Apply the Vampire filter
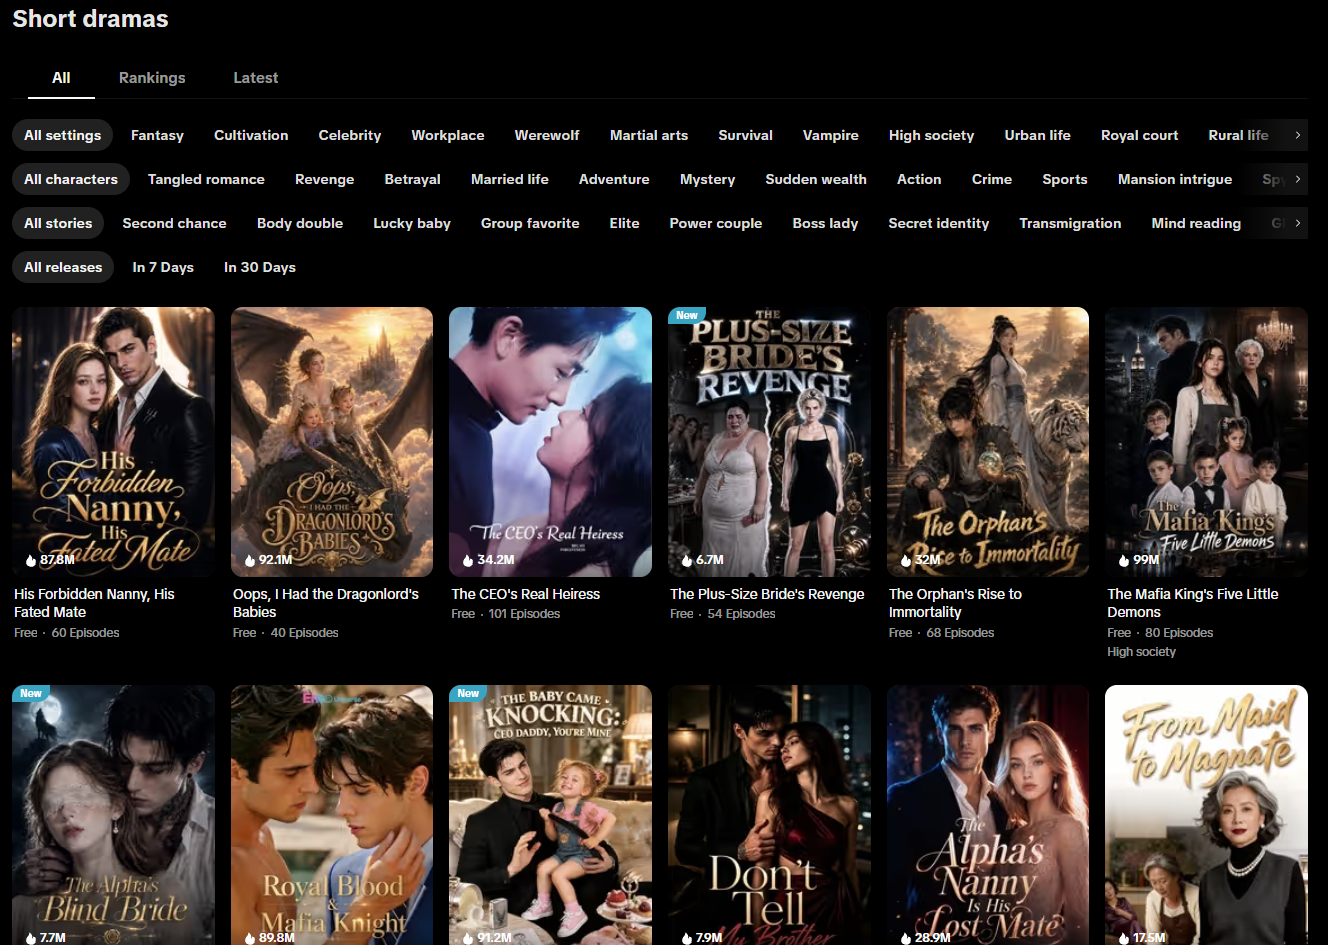This screenshot has width=1328, height=945. point(831,135)
